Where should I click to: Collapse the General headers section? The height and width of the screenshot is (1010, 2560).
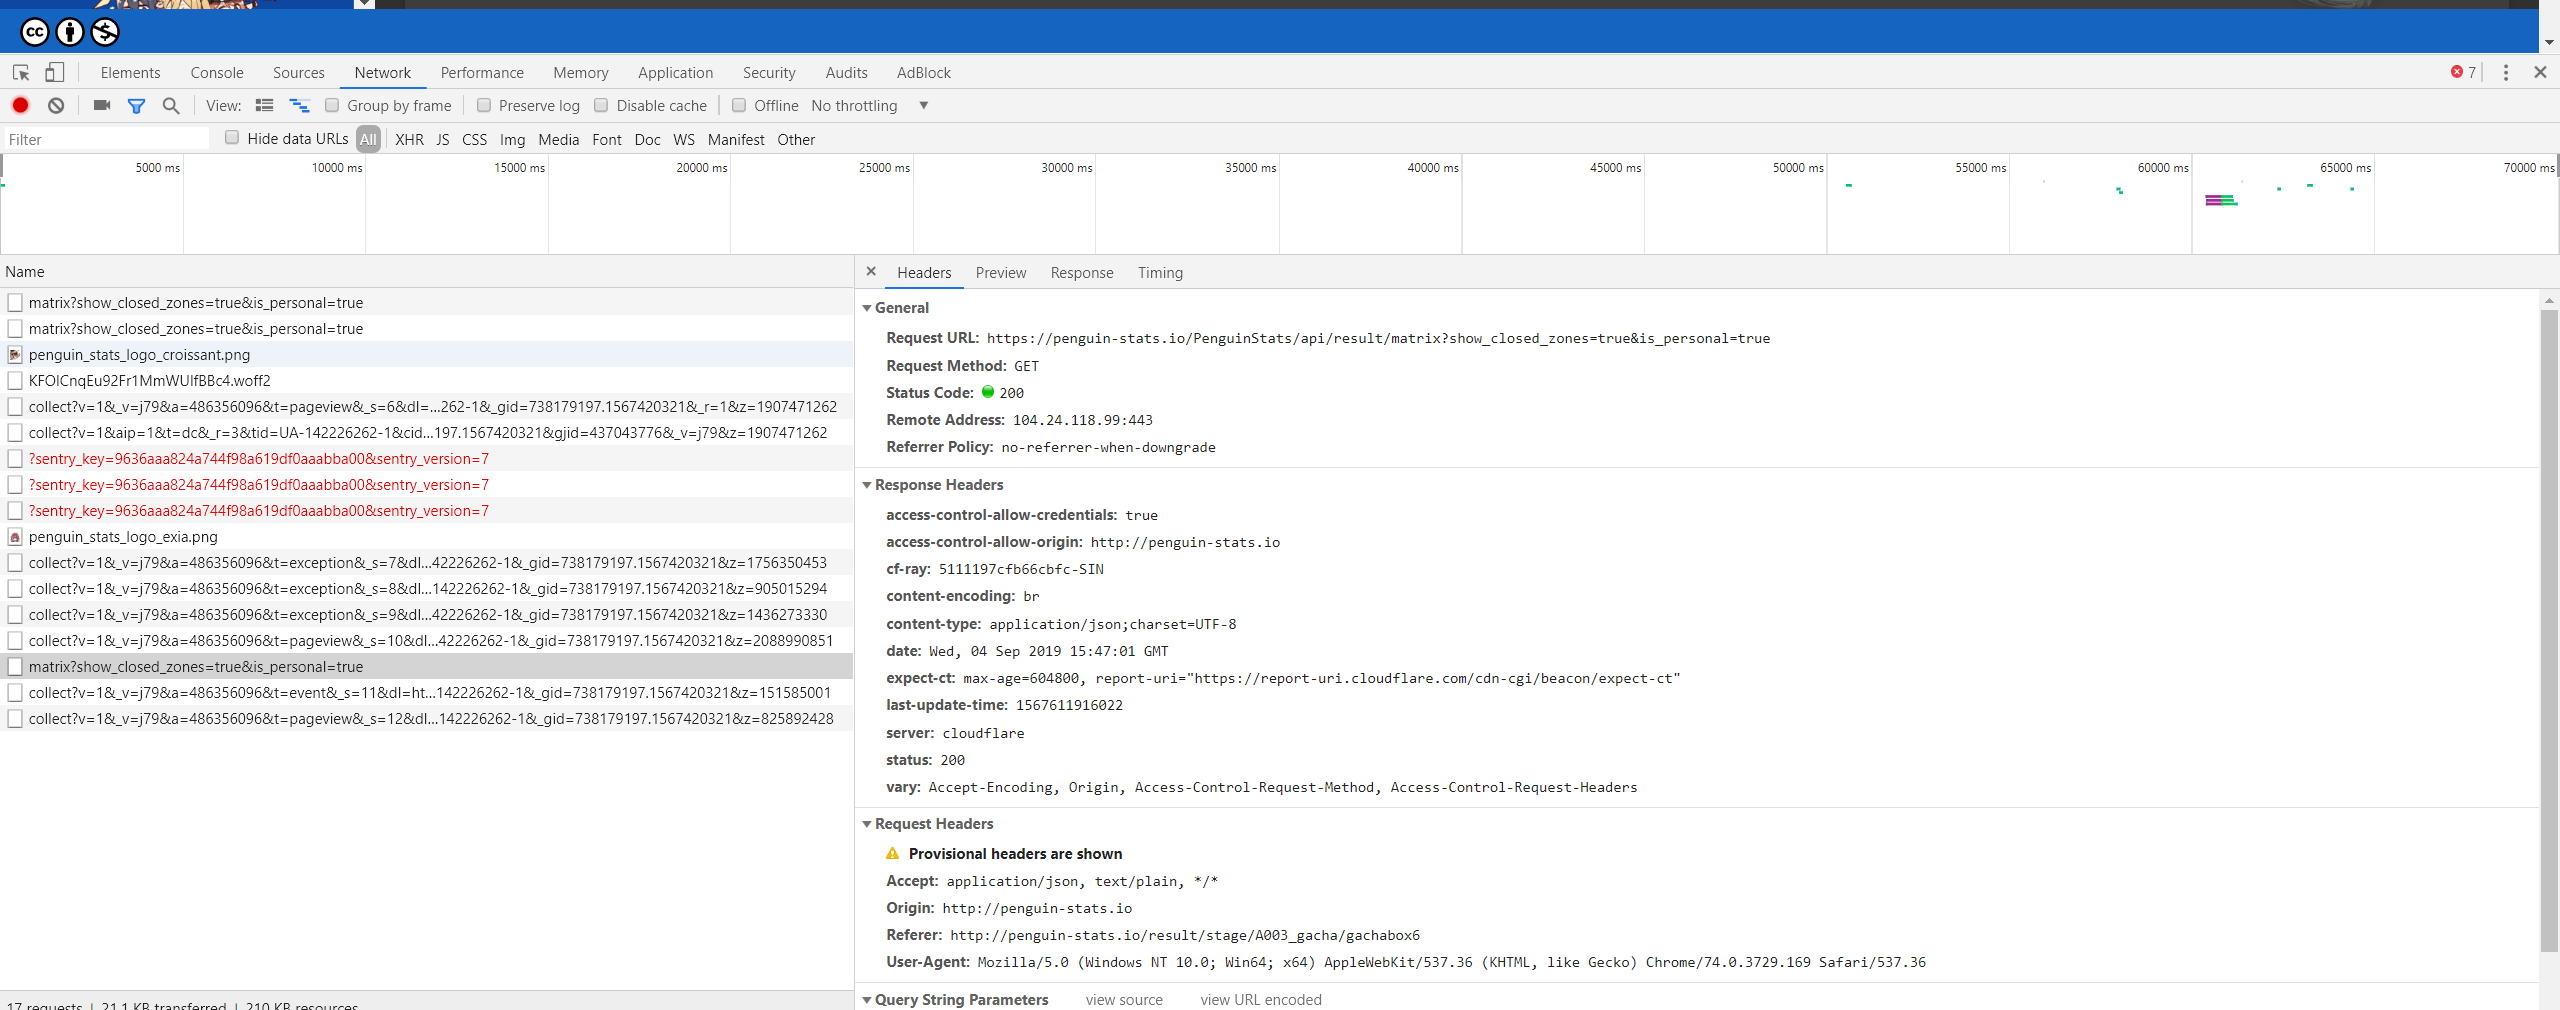pyautogui.click(x=867, y=308)
